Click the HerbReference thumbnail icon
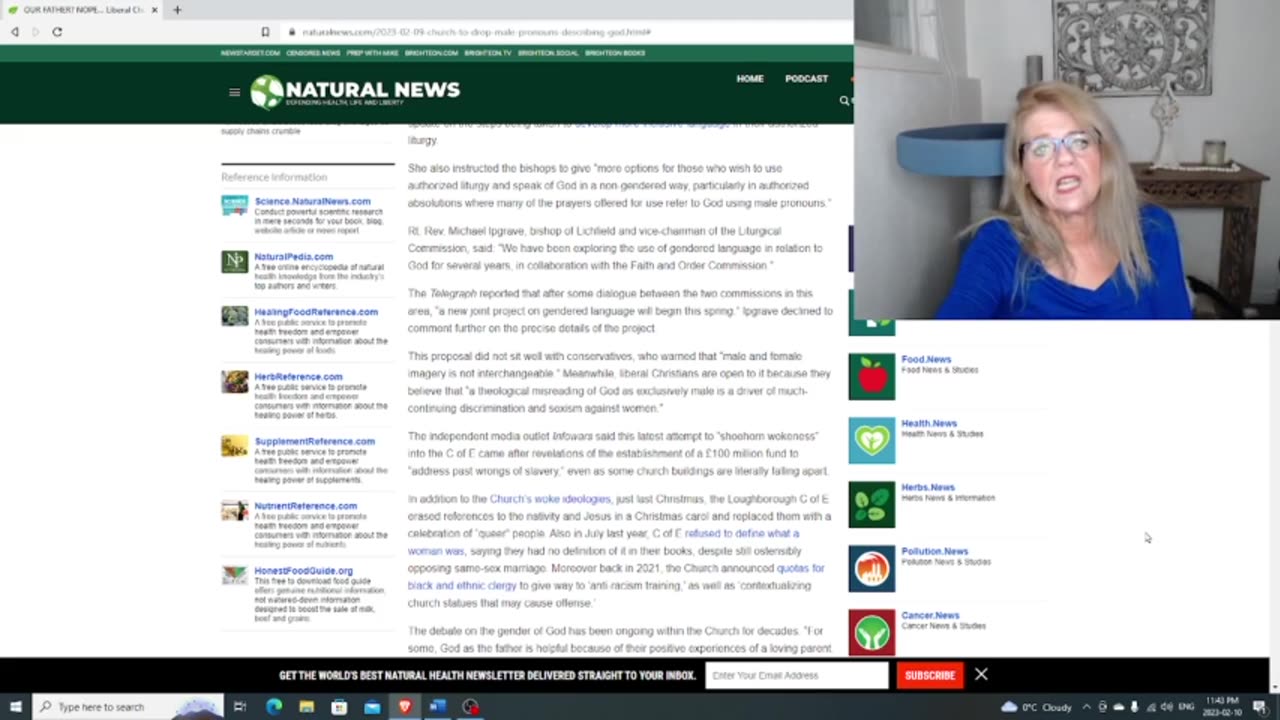The height and width of the screenshot is (720, 1280). tap(235, 381)
